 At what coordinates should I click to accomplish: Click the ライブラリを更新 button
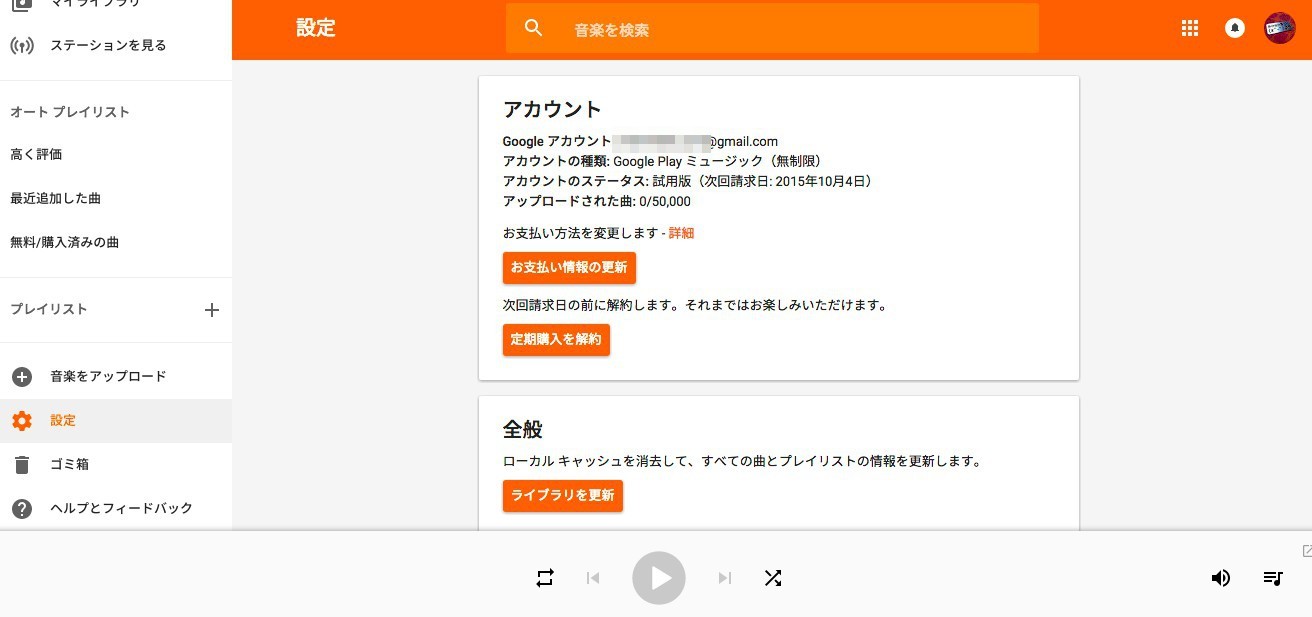pyautogui.click(x=563, y=496)
